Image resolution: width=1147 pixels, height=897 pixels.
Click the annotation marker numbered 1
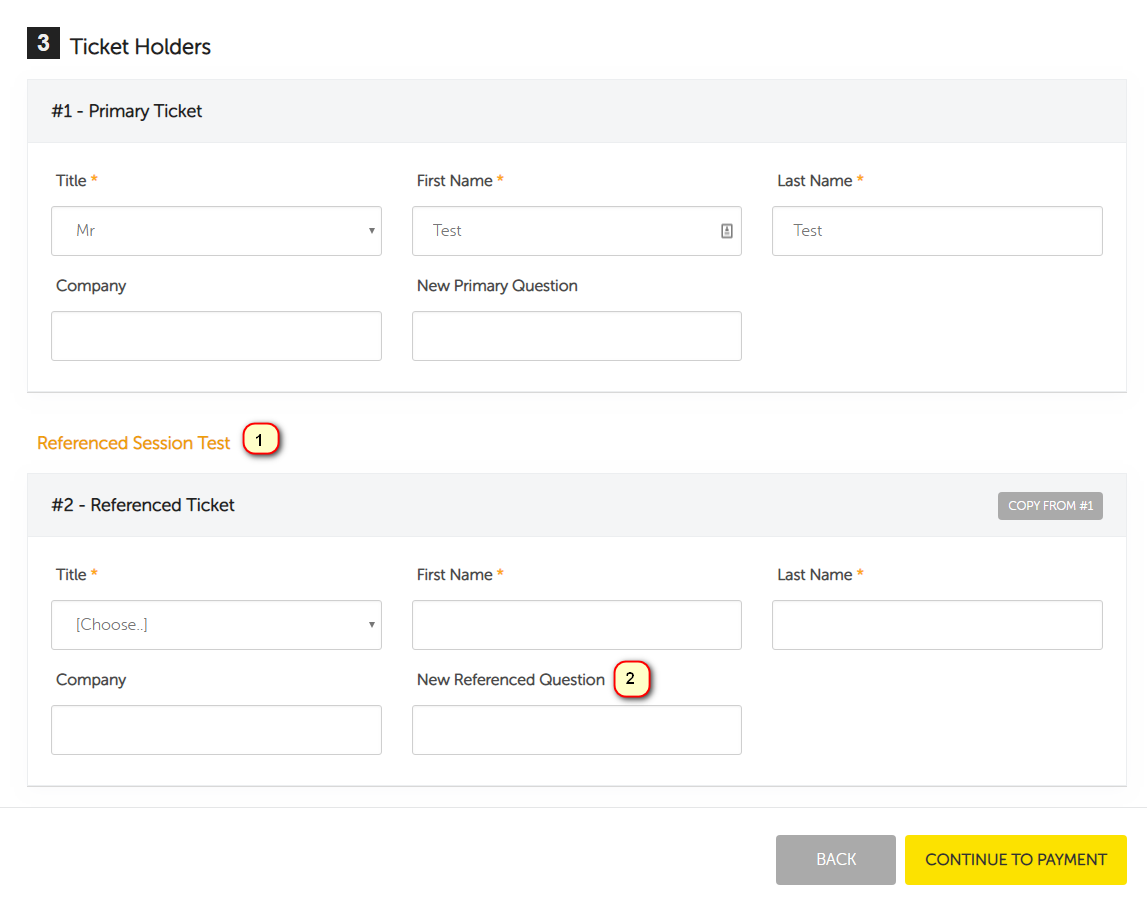point(261,440)
